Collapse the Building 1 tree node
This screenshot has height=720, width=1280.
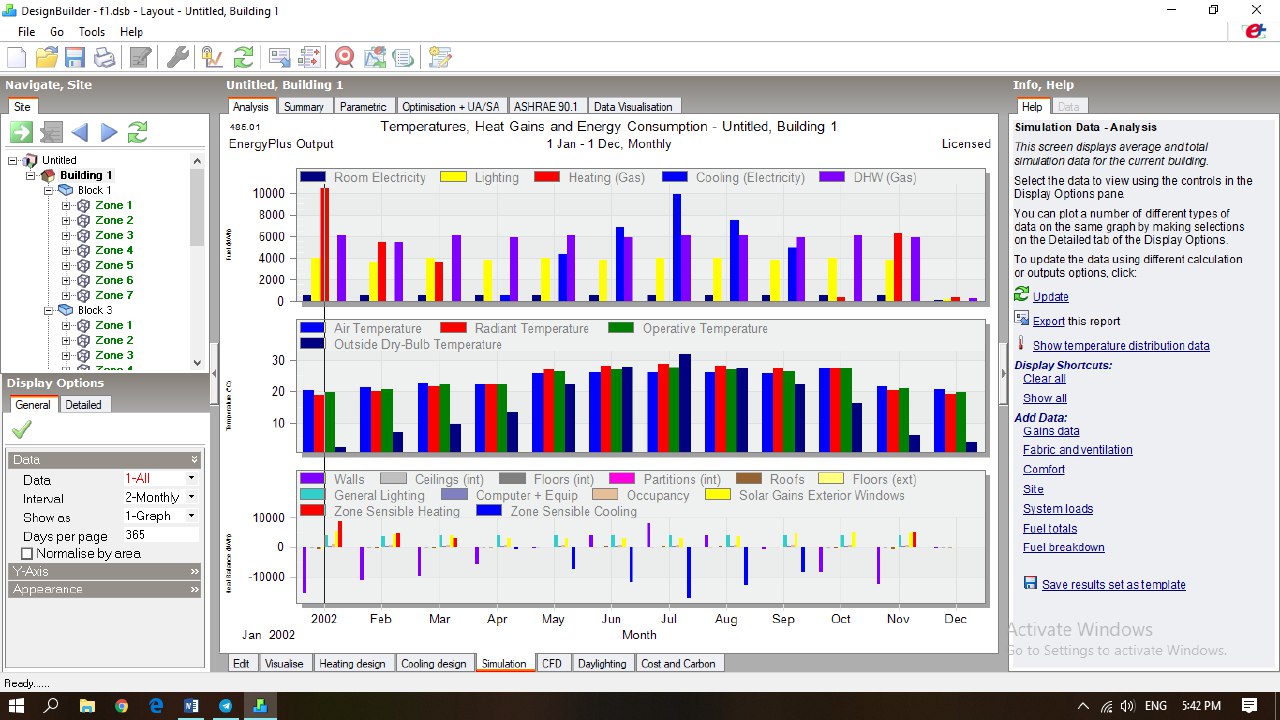coord(31,175)
